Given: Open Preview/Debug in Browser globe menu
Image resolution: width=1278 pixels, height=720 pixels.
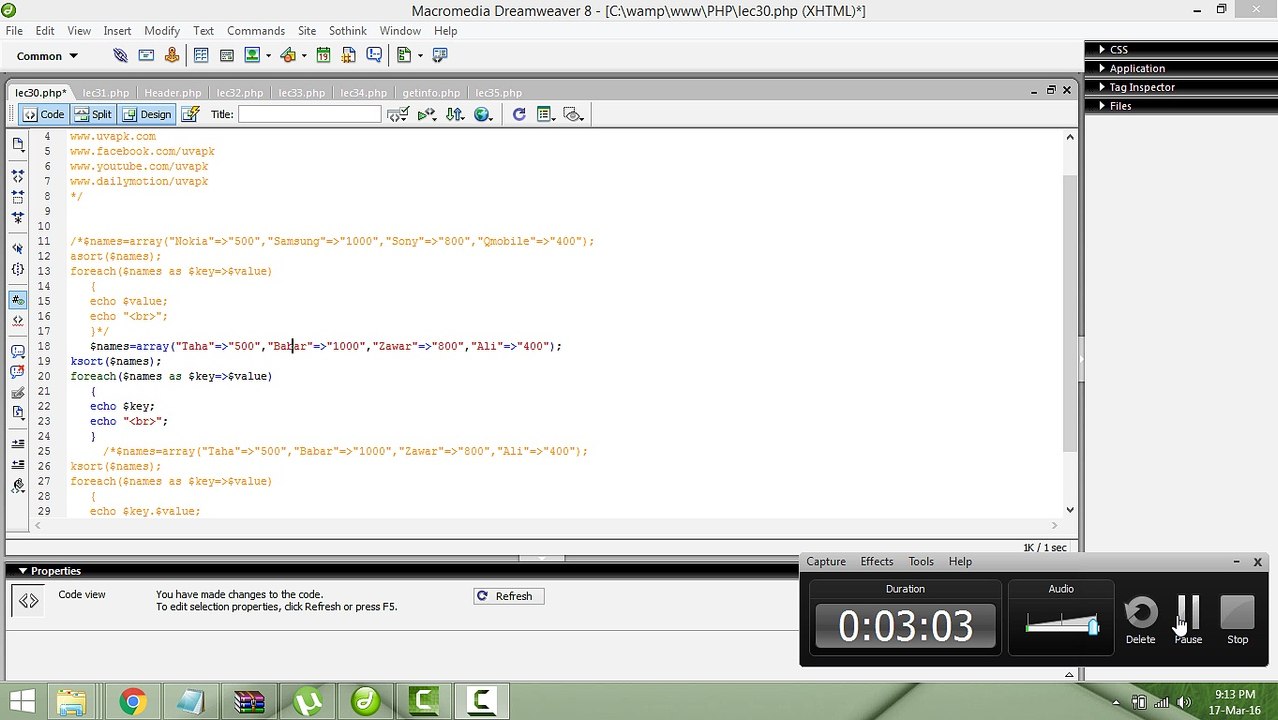Looking at the screenshot, I should point(484,114).
